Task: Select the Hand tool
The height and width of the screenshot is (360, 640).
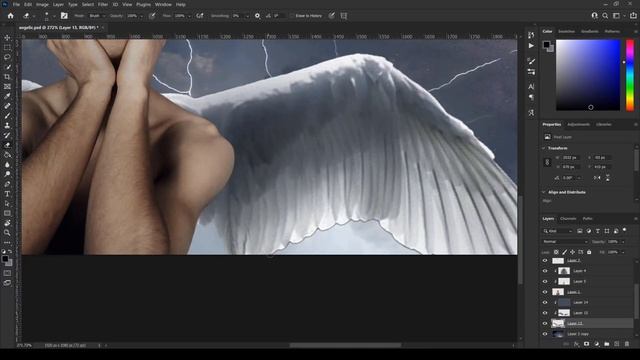Action: pos(7,223)
